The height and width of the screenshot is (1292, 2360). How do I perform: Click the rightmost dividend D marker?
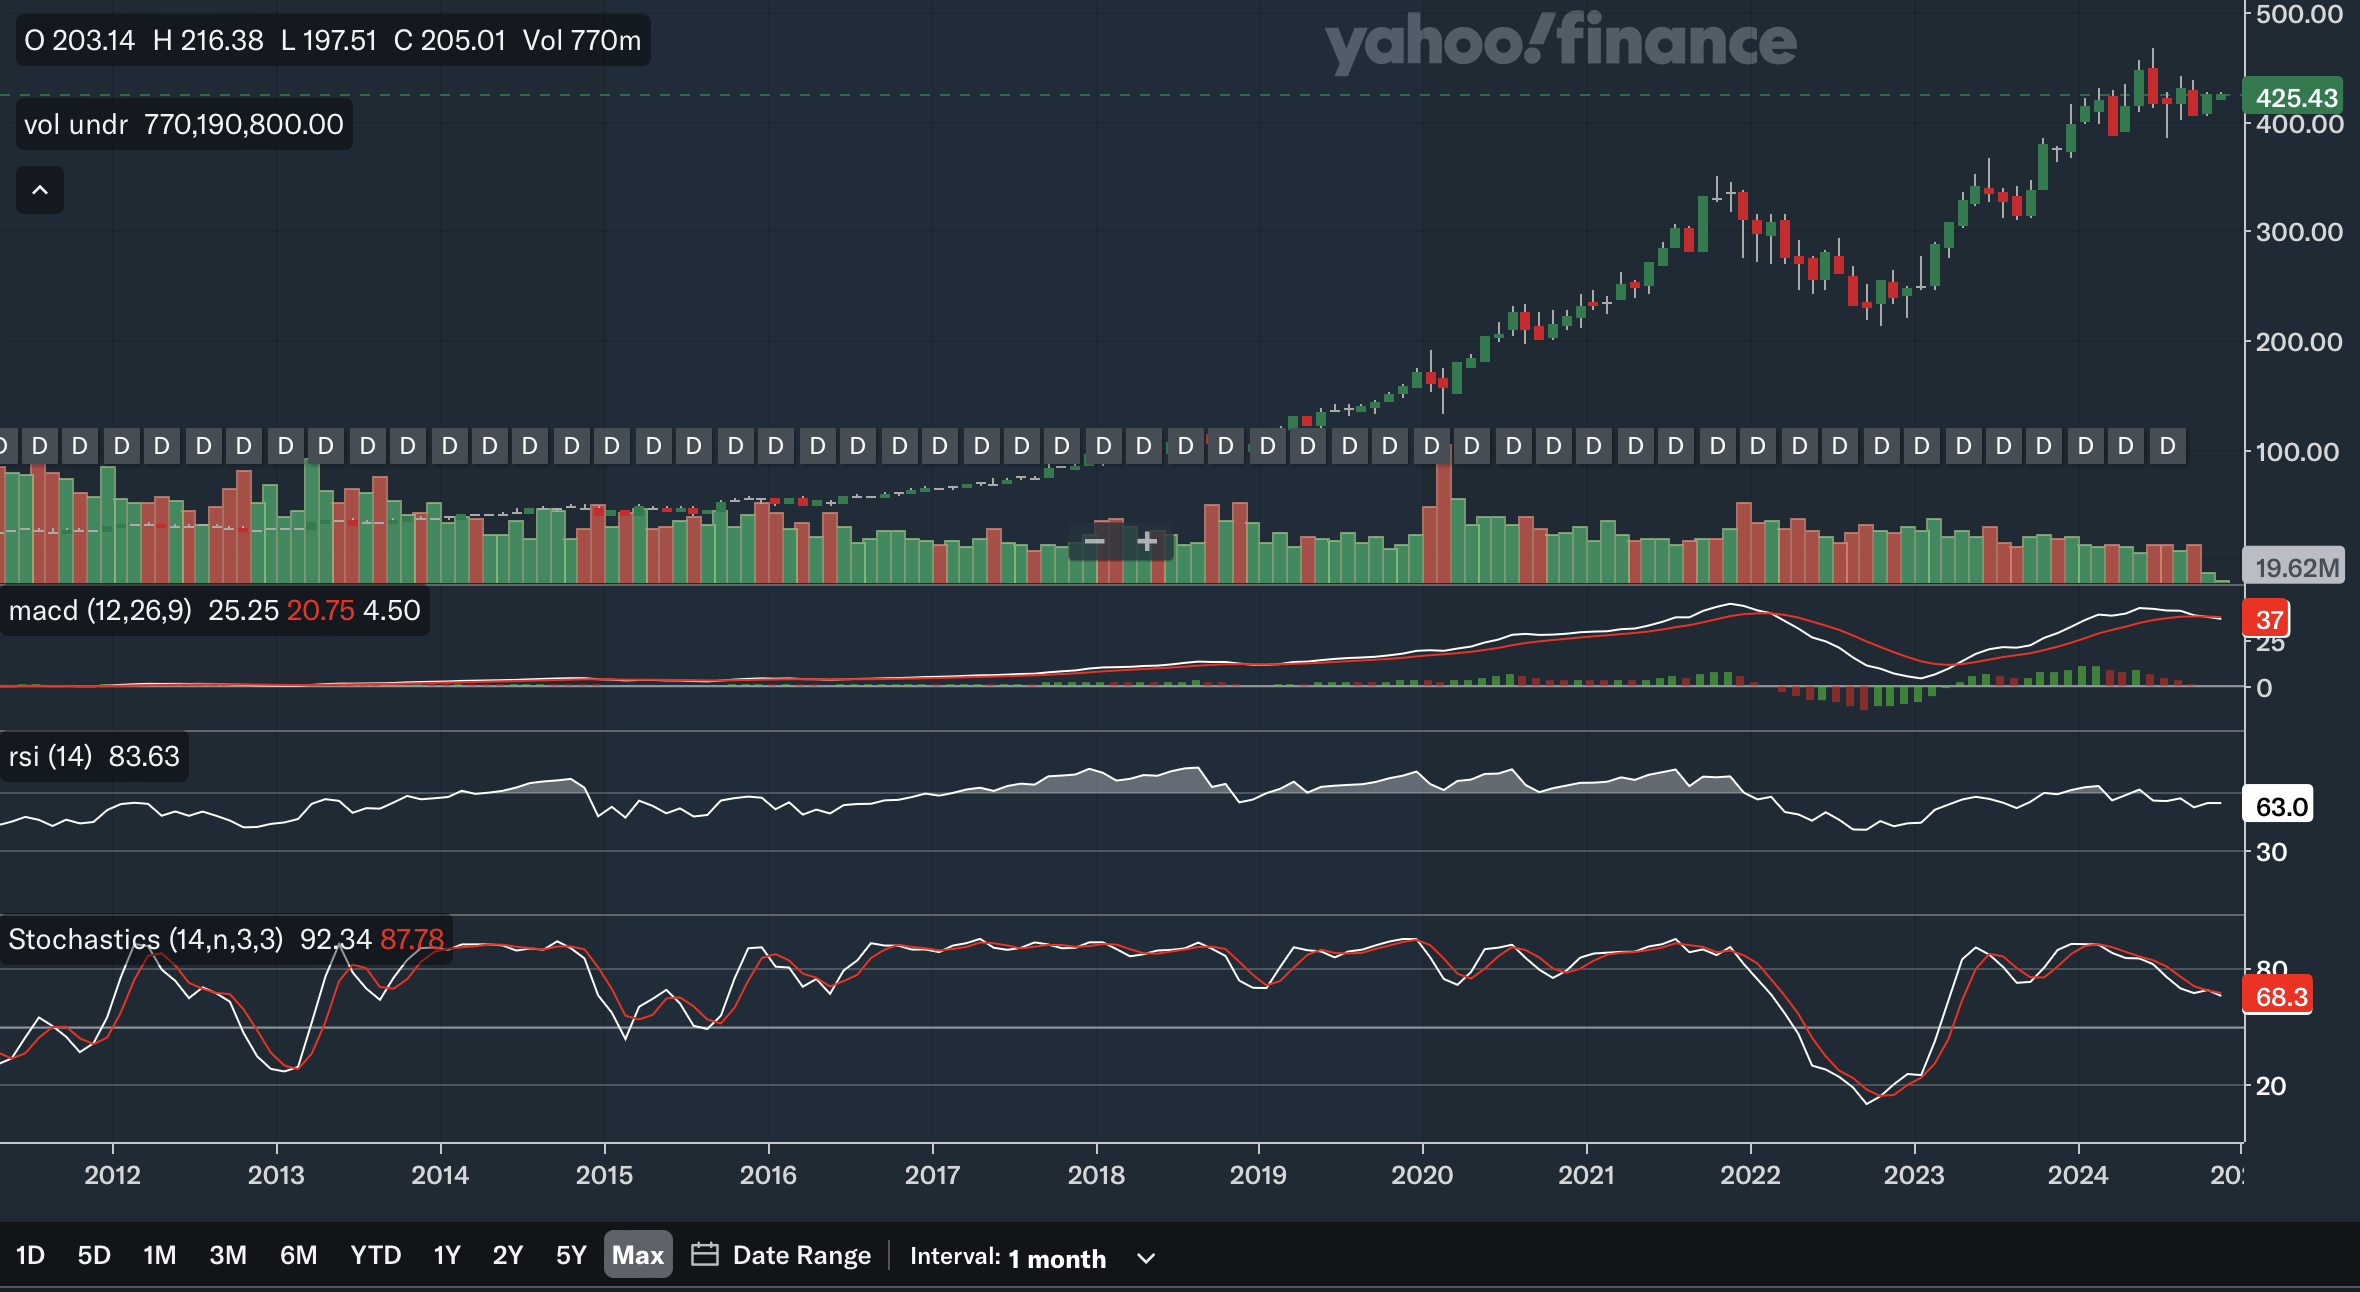click(2167, 446)
